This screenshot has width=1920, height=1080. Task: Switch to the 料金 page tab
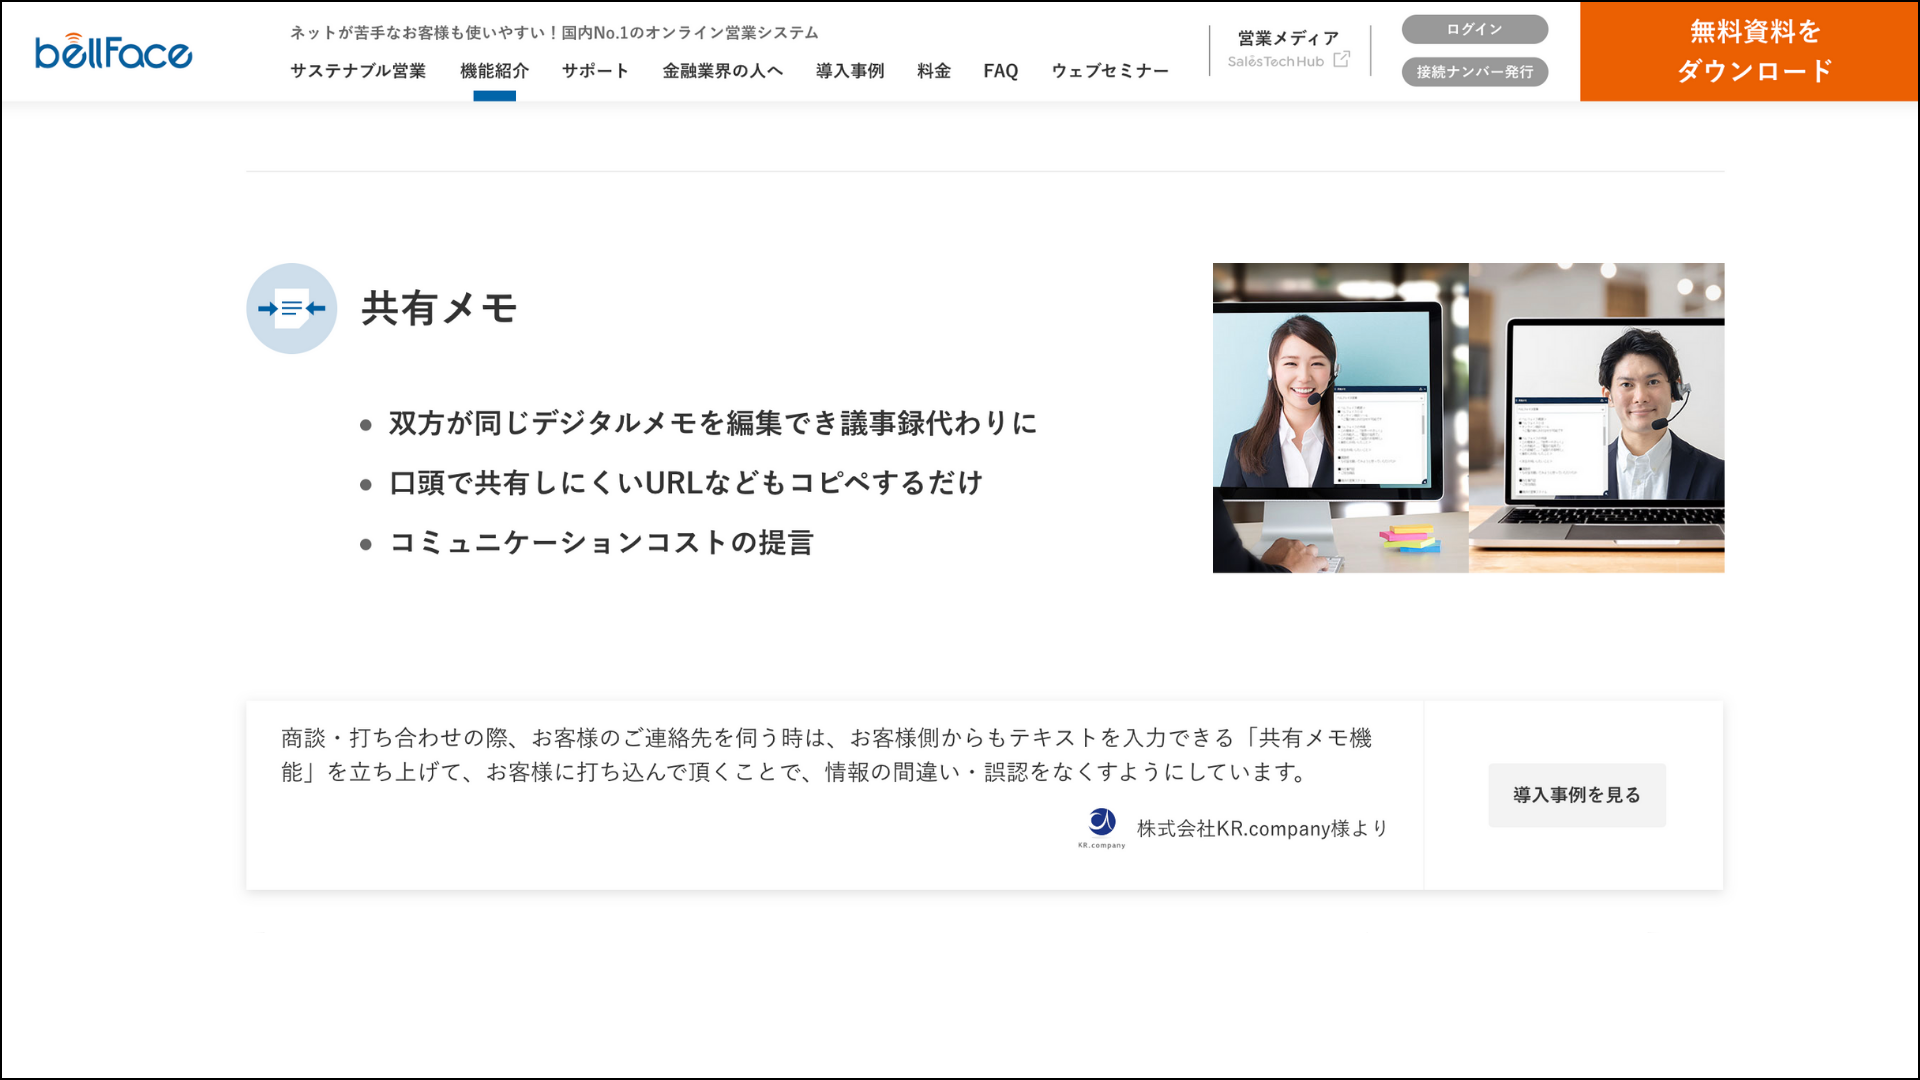pyautogui.click(x=932, y=70)
